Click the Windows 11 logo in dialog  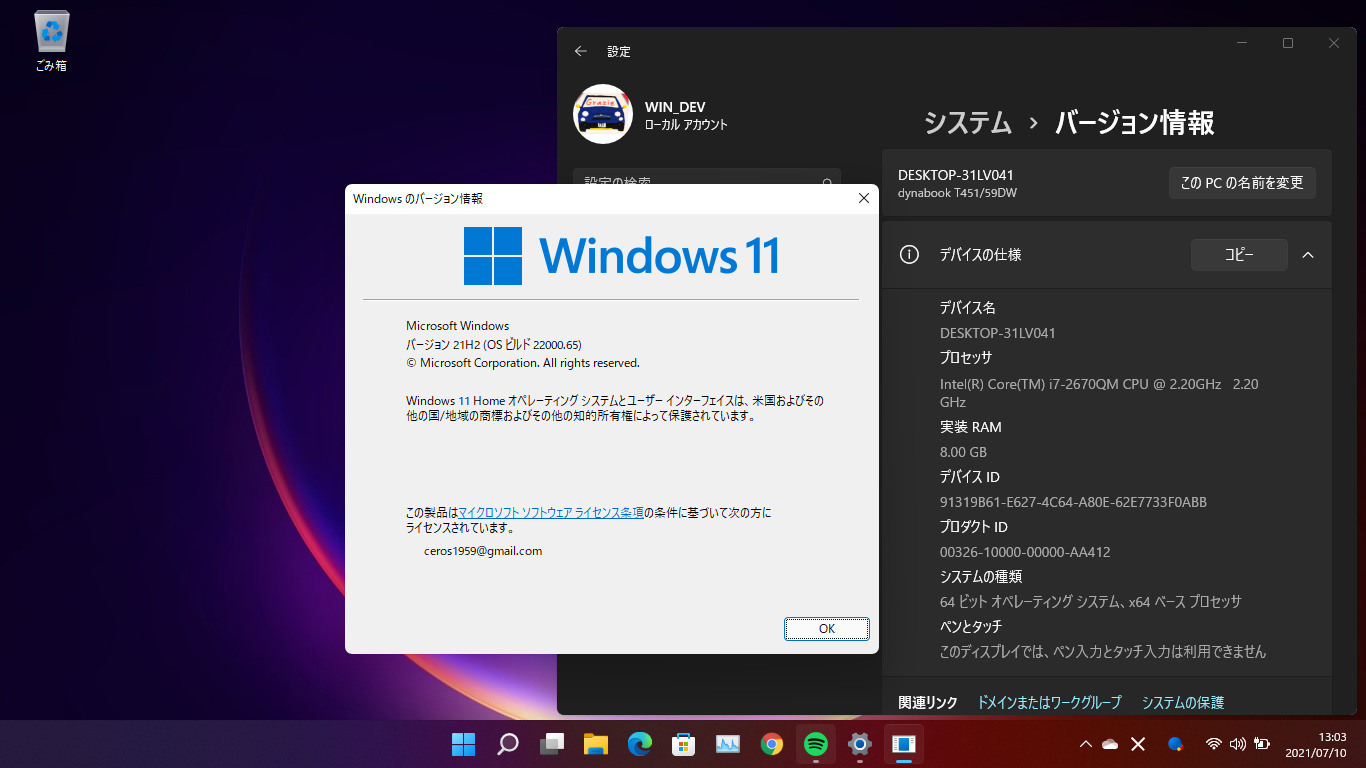621,255
